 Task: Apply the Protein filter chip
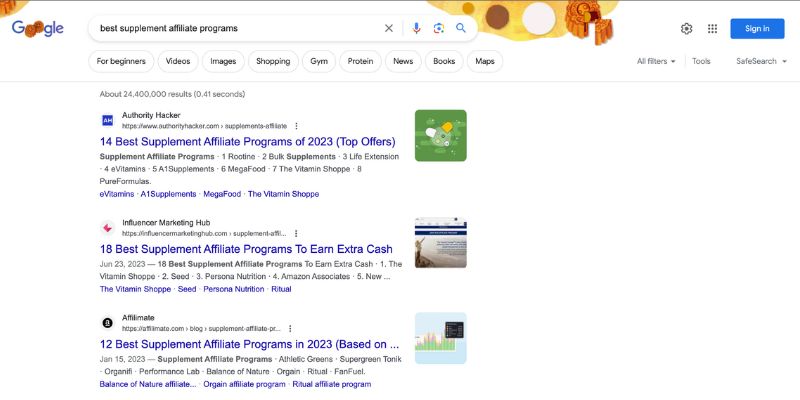click(360, 61)
